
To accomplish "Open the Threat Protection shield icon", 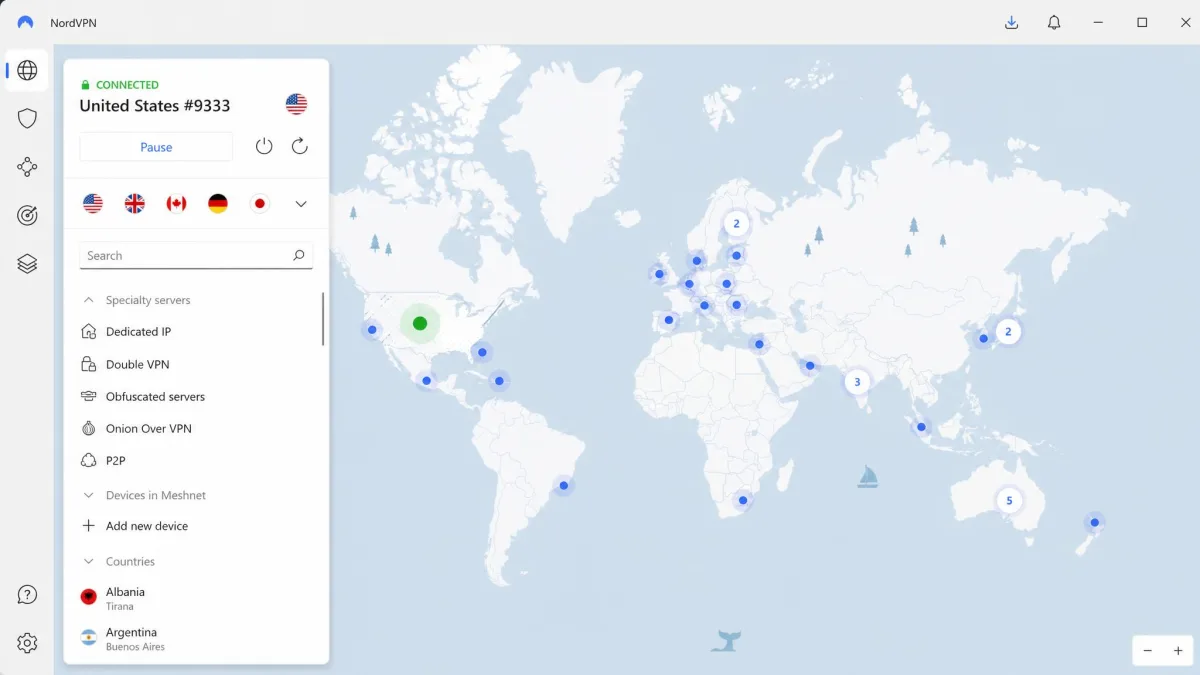I will (x=27, y=118).
